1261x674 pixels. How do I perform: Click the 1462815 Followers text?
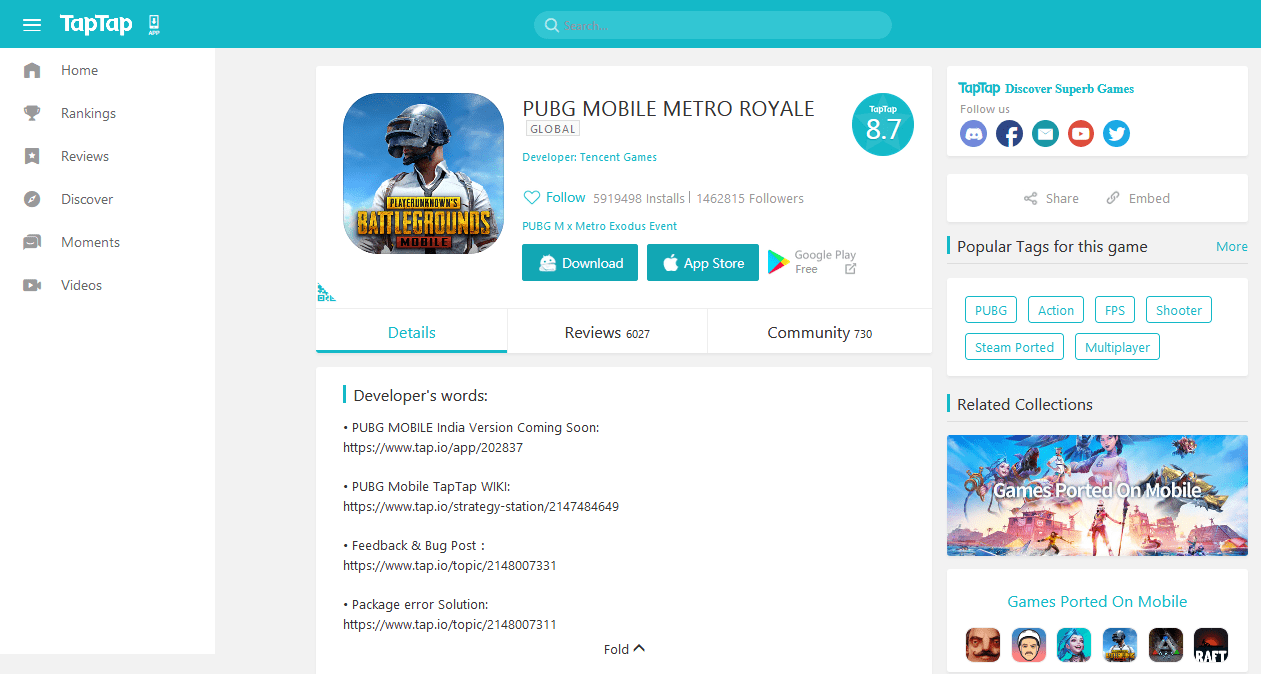click(x=750, y=199)
